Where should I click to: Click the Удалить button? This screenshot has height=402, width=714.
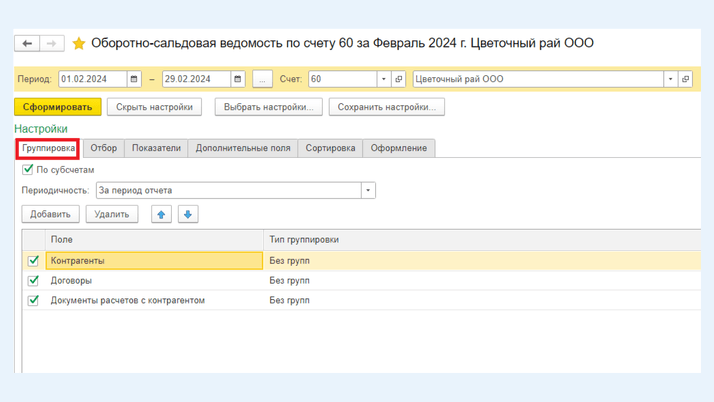[112, 214]
